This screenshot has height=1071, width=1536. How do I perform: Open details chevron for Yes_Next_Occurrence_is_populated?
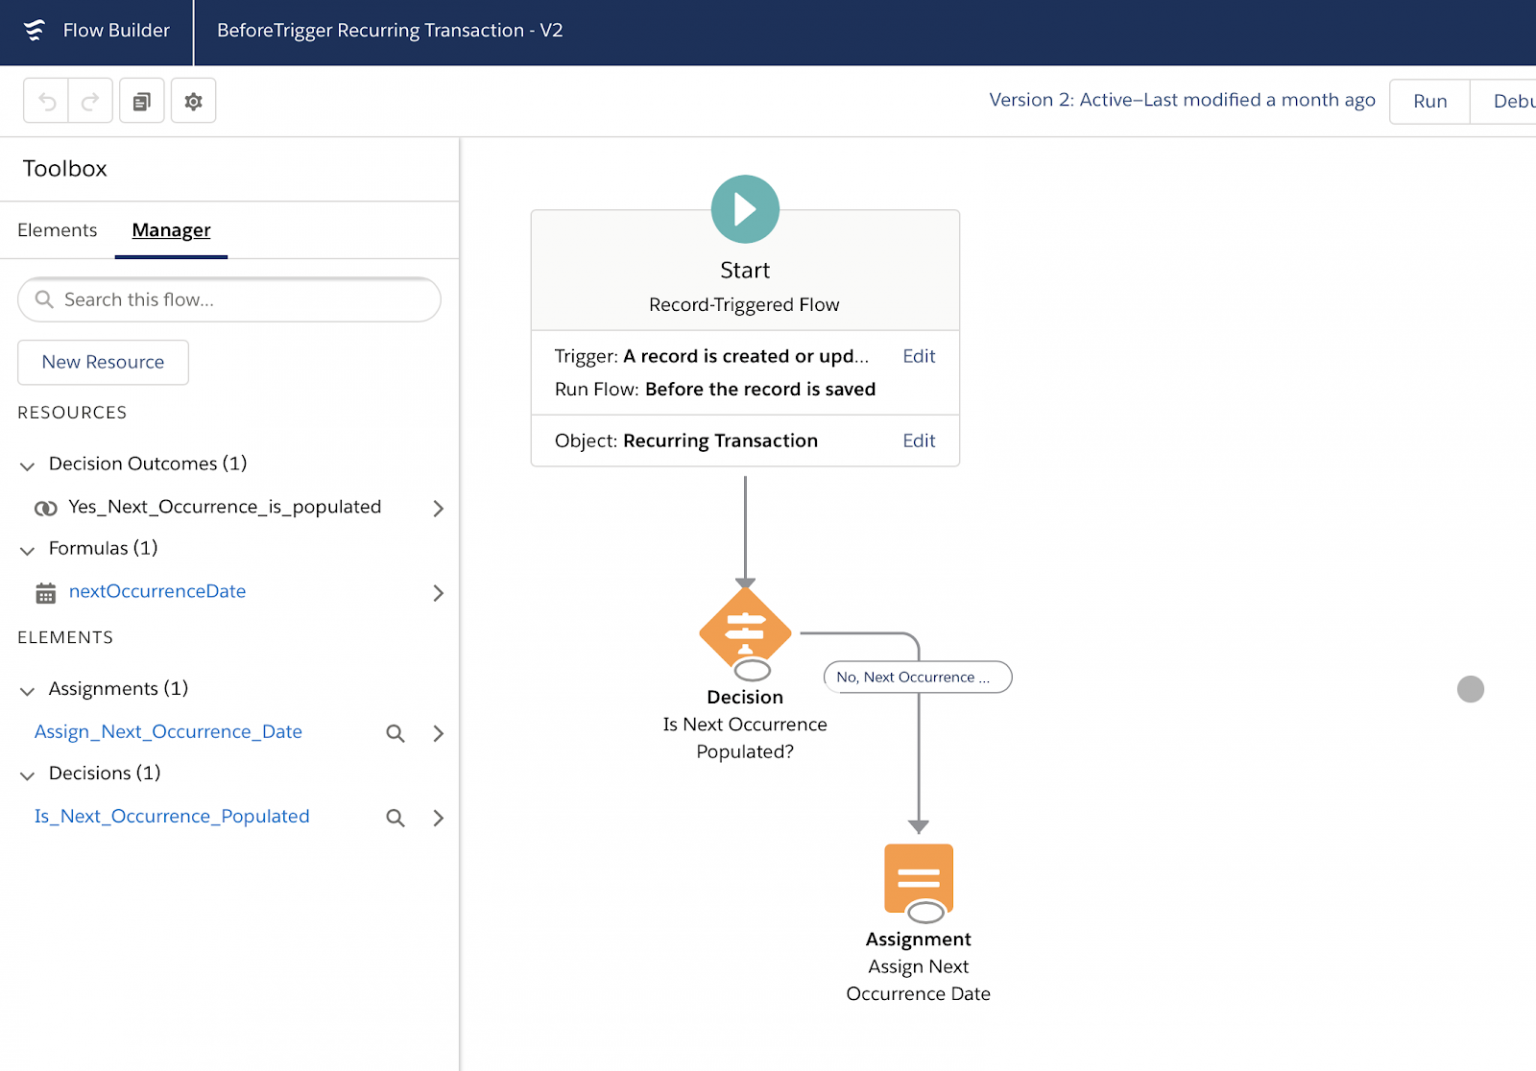coord(438,508)
